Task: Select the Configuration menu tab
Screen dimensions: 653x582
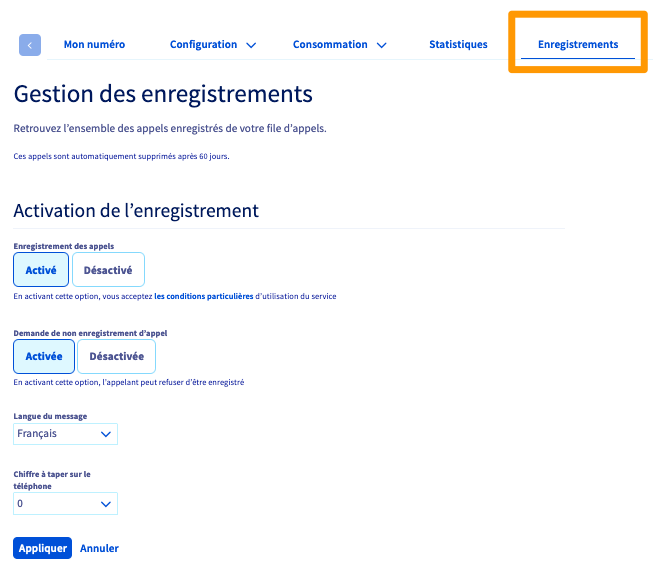Action: coord(203,45)
